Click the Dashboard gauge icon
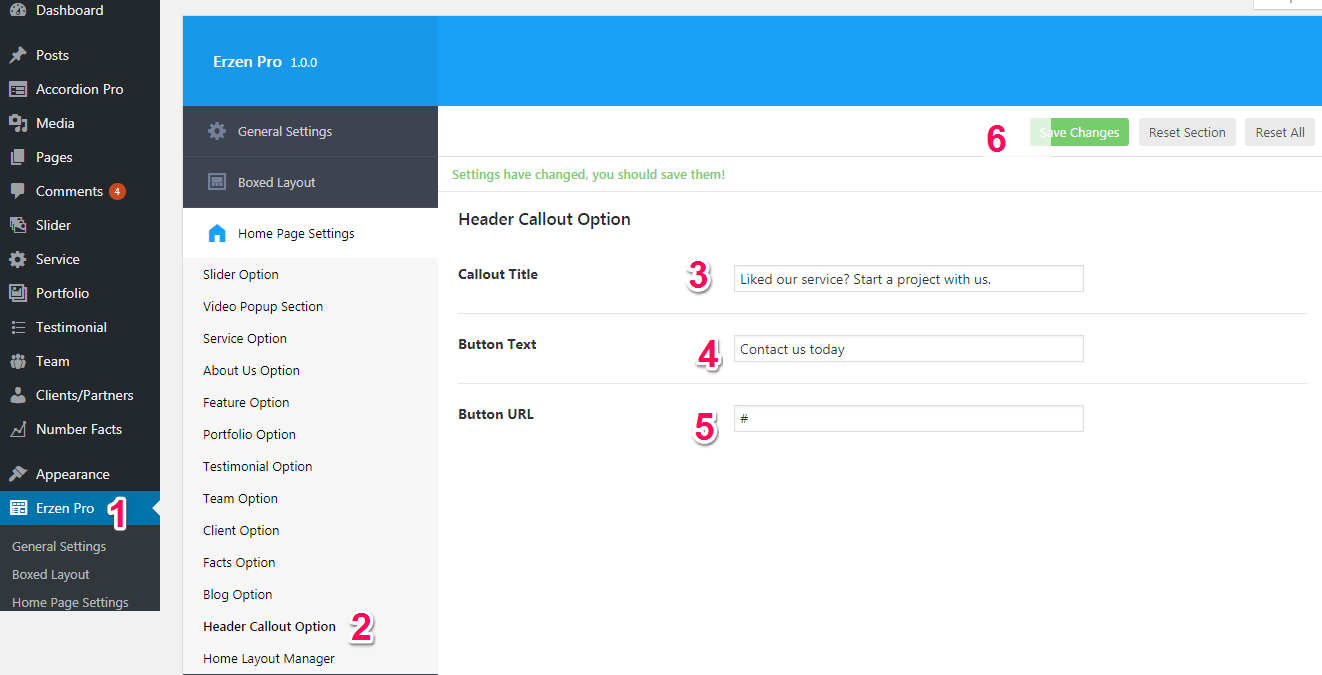This screenshot has height=675, width=1322. [x=18, y=10]
